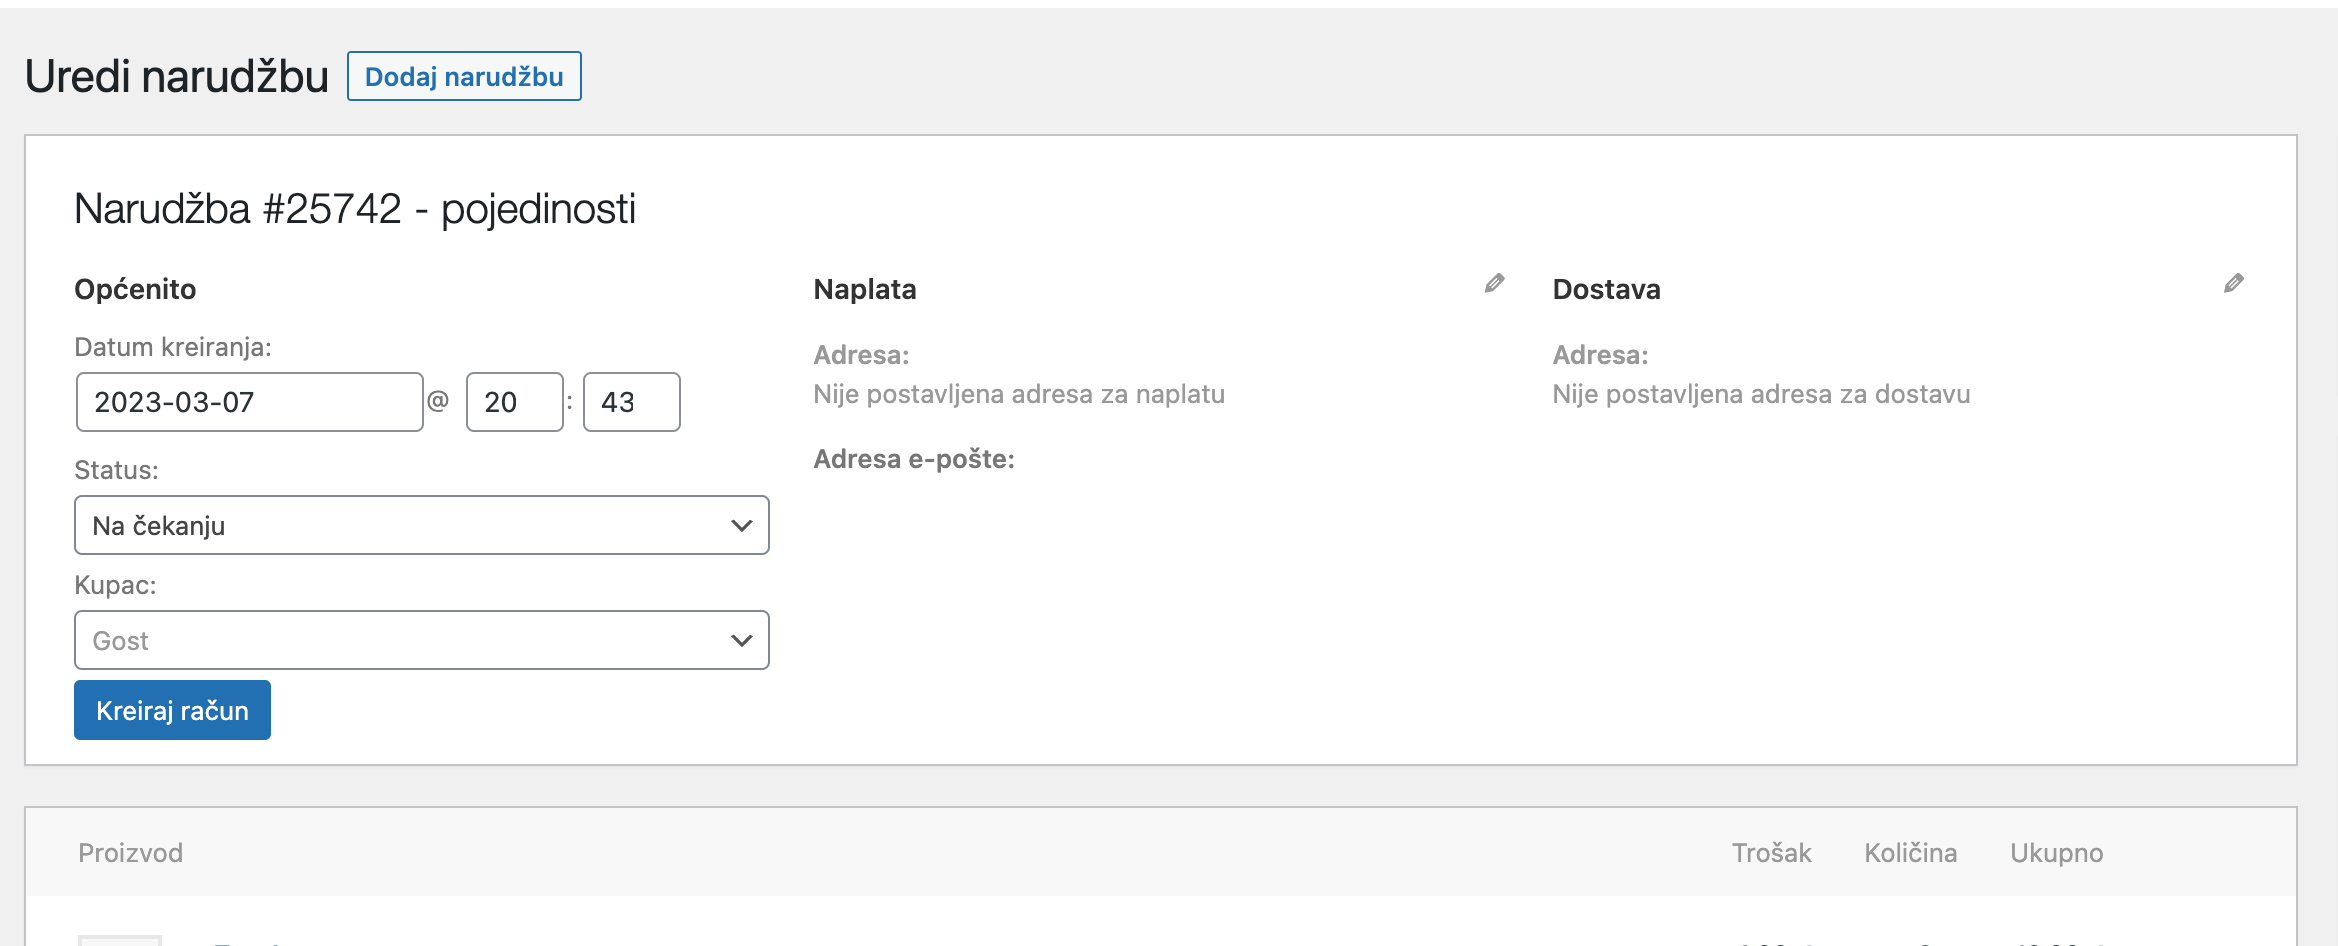
Task: Click the product thumbnail in the items table
Action: pos(120,941)
